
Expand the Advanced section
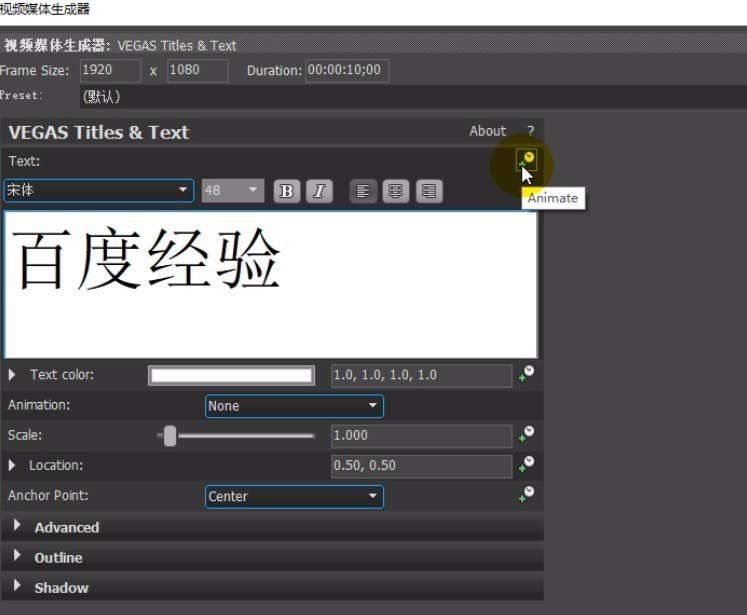point(17,525)
